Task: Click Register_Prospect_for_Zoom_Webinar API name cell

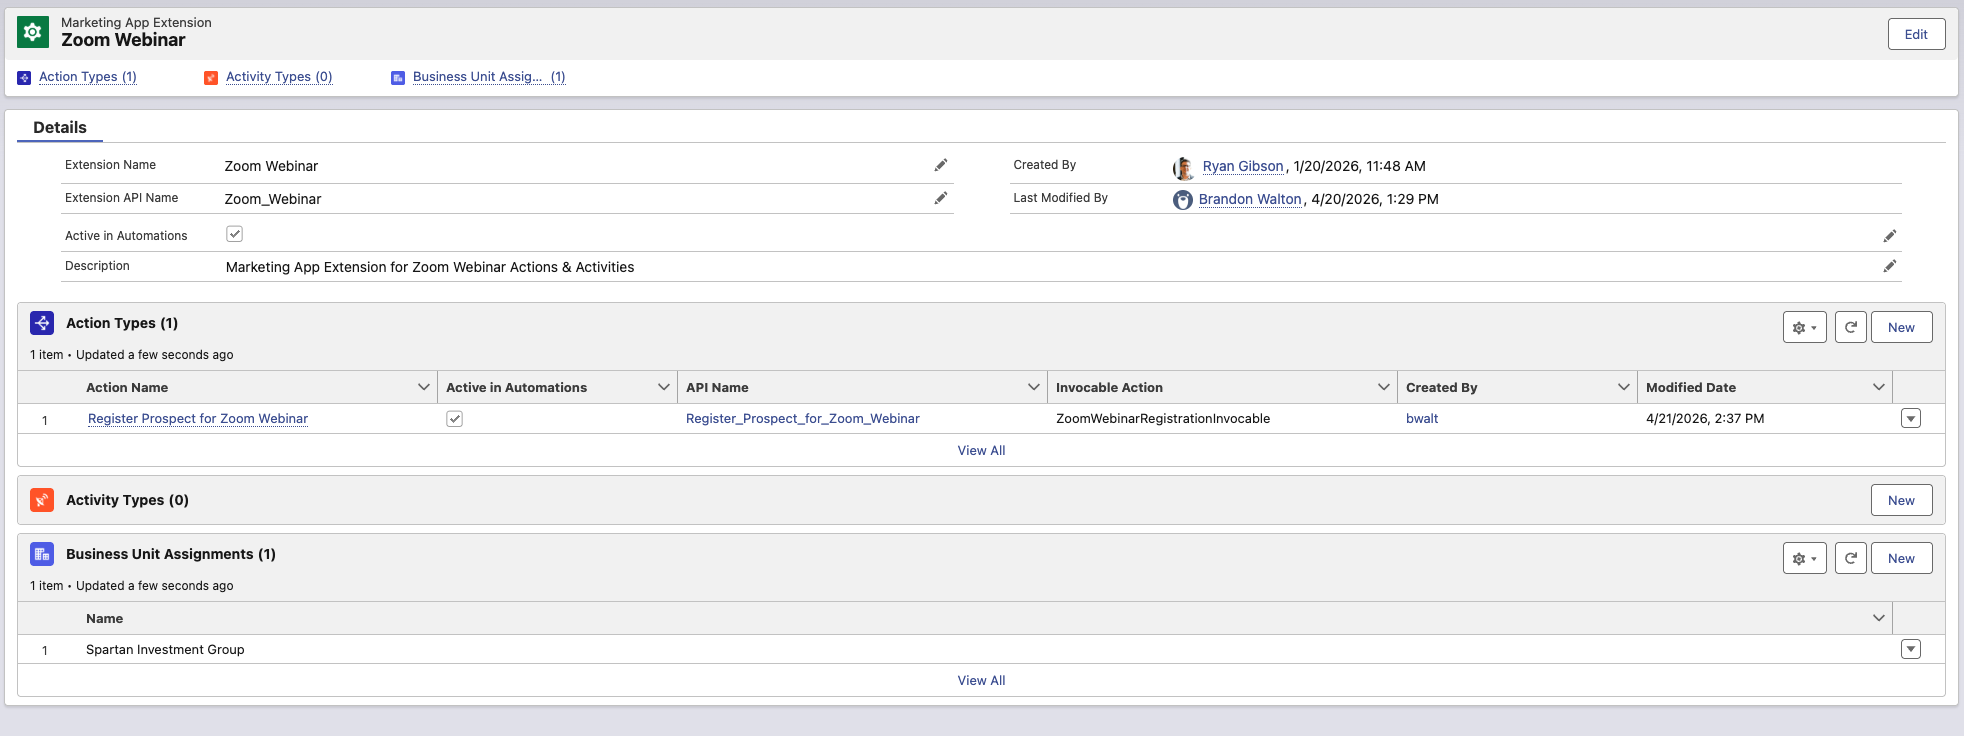Action: point(803,419)
